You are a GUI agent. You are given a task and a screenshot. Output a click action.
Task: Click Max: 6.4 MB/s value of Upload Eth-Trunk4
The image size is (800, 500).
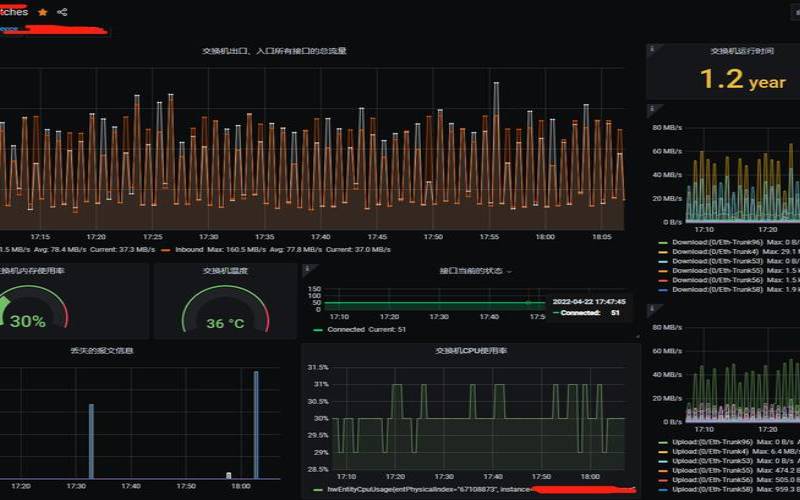pyautogui.click(x=776, y=452)
